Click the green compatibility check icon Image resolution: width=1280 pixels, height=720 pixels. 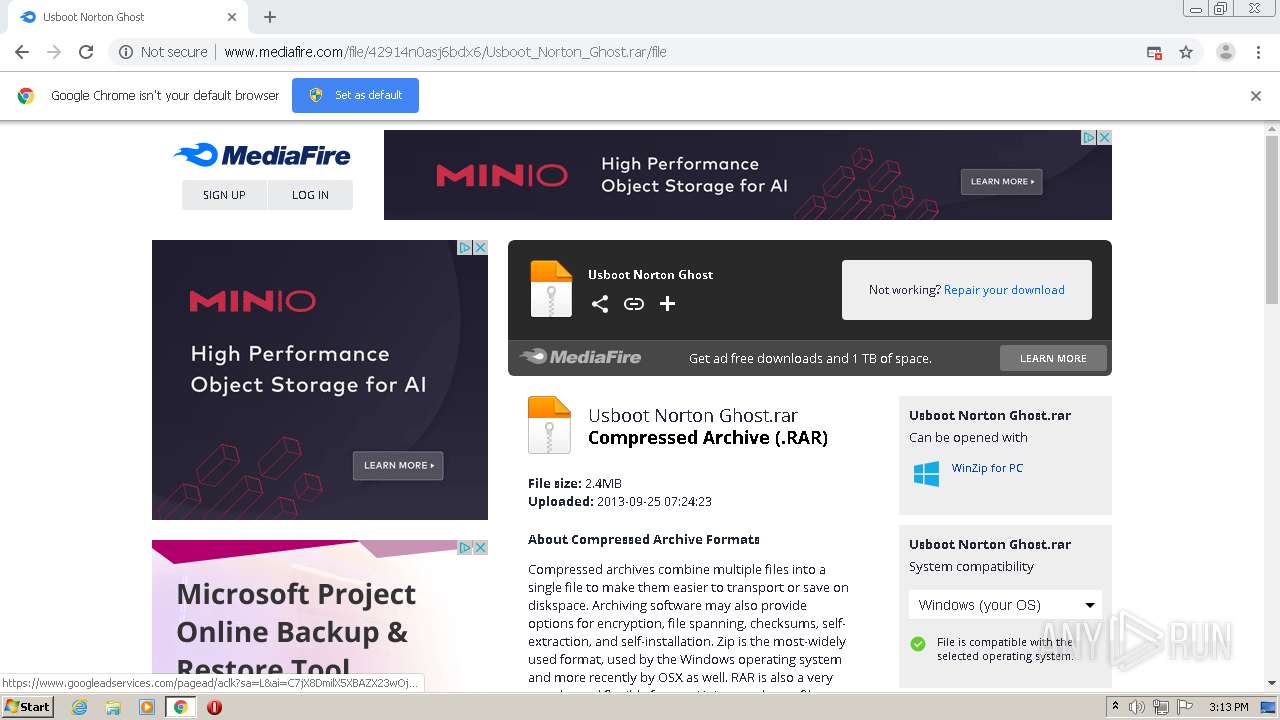tap(918, 644)
